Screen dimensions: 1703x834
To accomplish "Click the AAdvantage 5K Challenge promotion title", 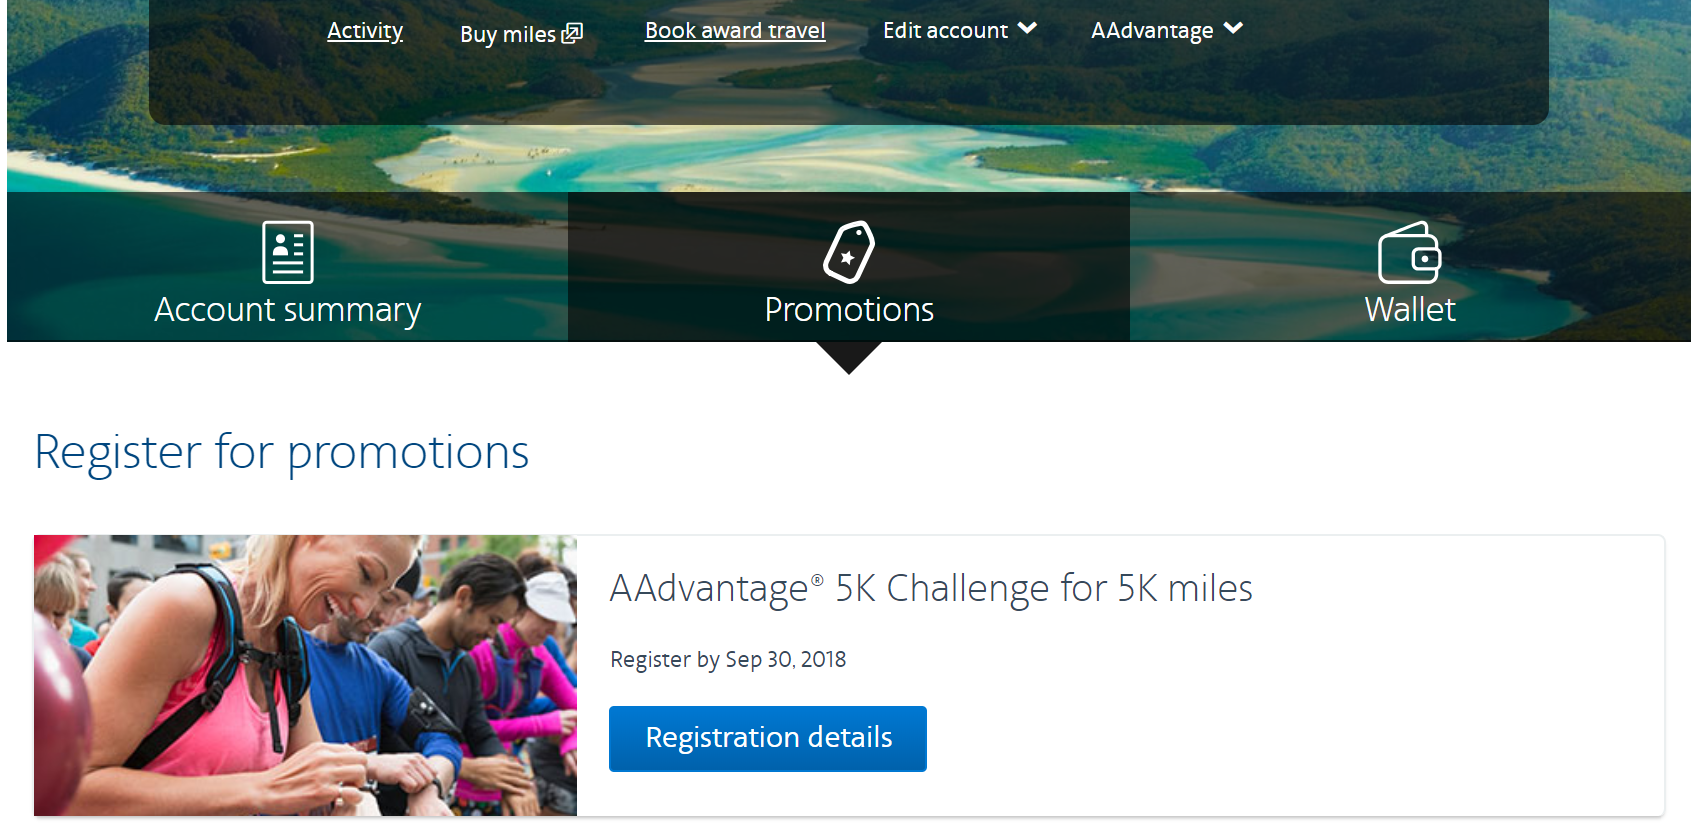I will [931, 589].
